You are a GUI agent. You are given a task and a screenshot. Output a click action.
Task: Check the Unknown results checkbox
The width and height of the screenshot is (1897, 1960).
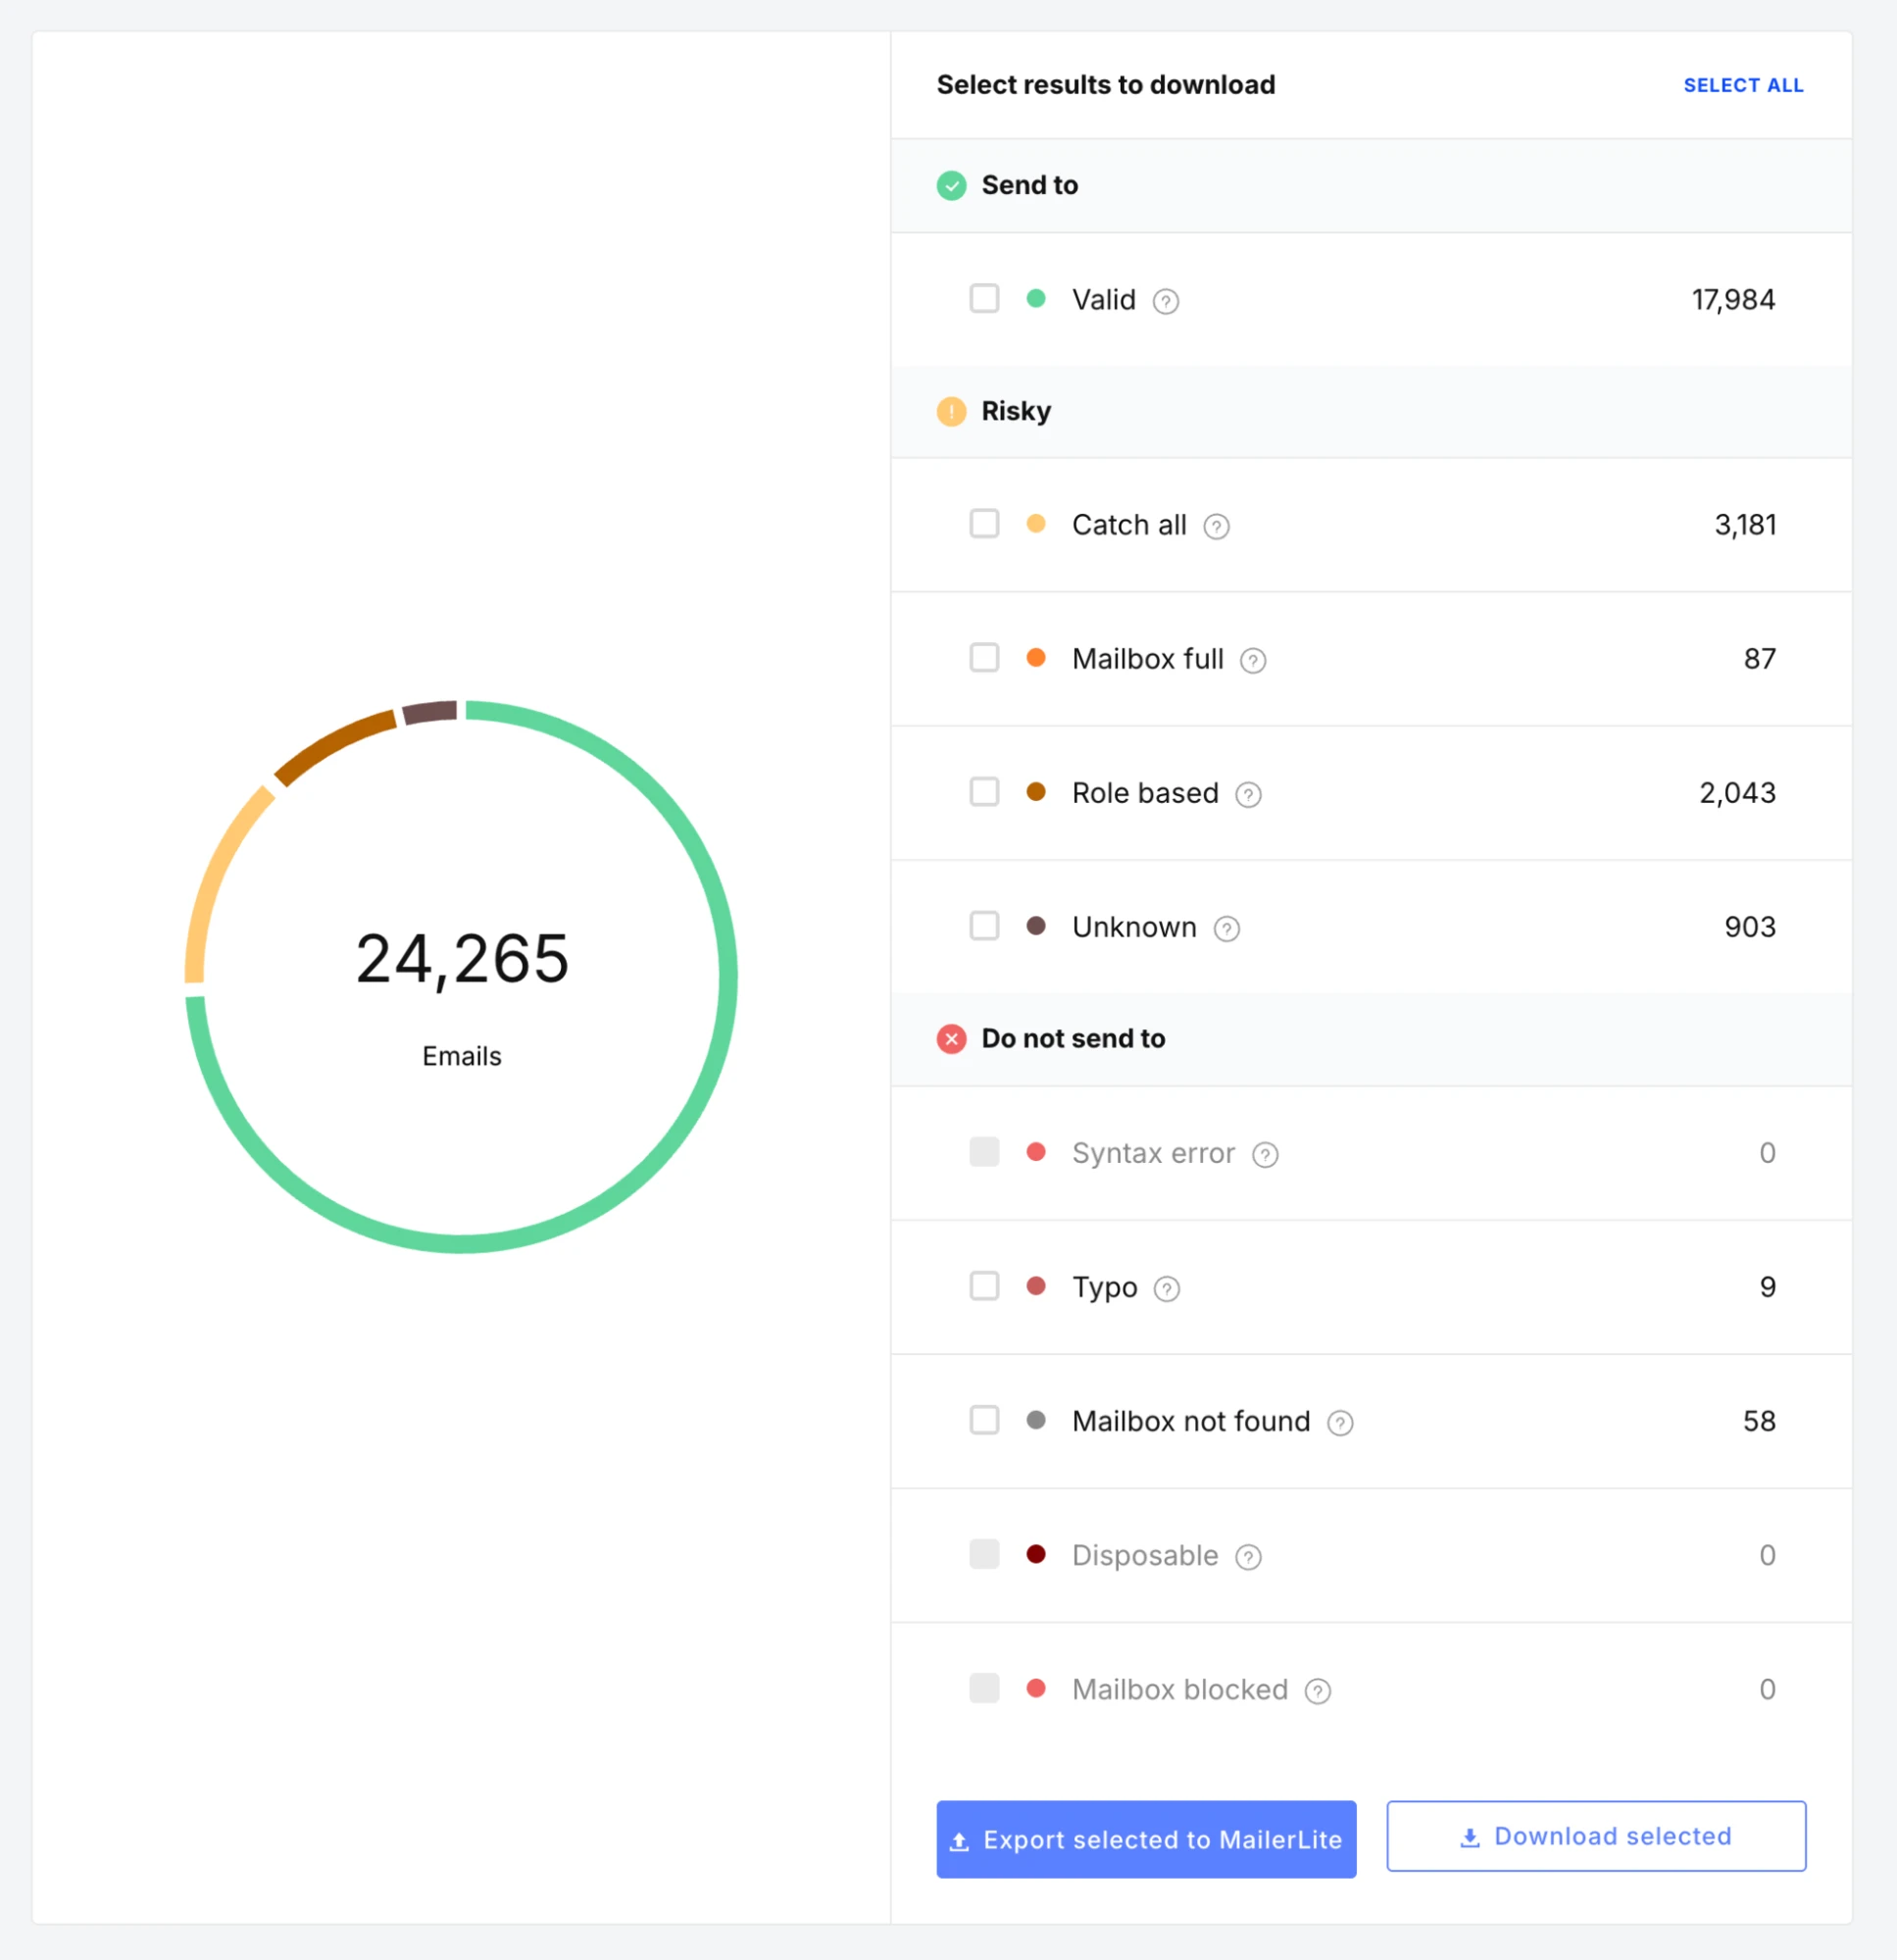tap(984, 926)
